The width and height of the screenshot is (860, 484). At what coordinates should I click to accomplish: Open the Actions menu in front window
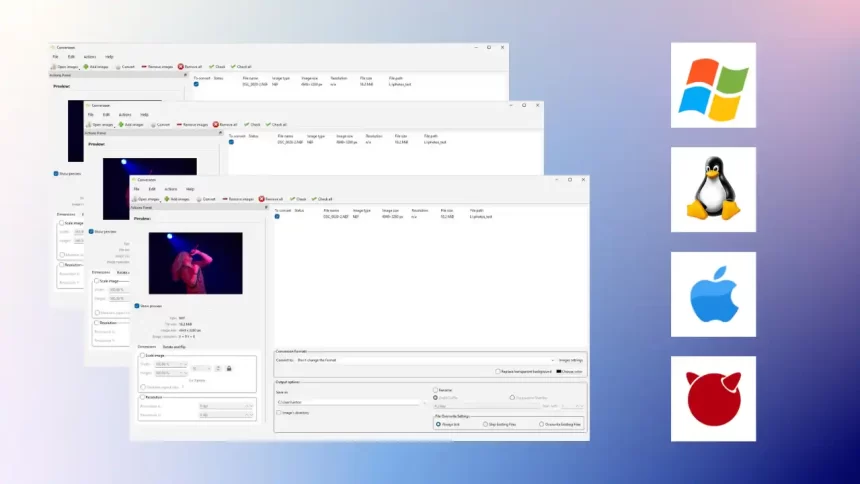tap(170, 189)
